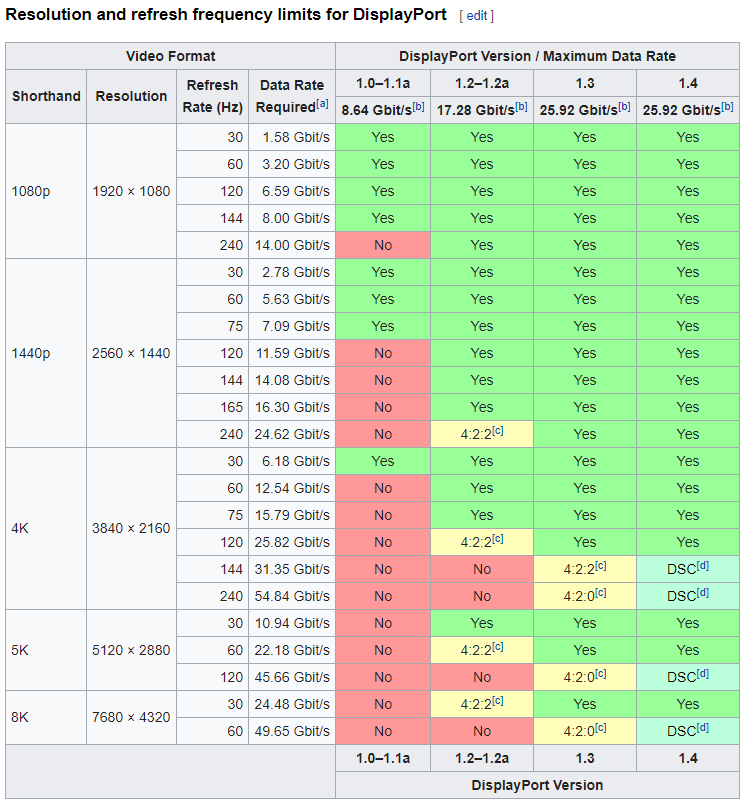Open footnote [b] under the 1.3 version header
The image size is (744, 801).
point(624,106)
